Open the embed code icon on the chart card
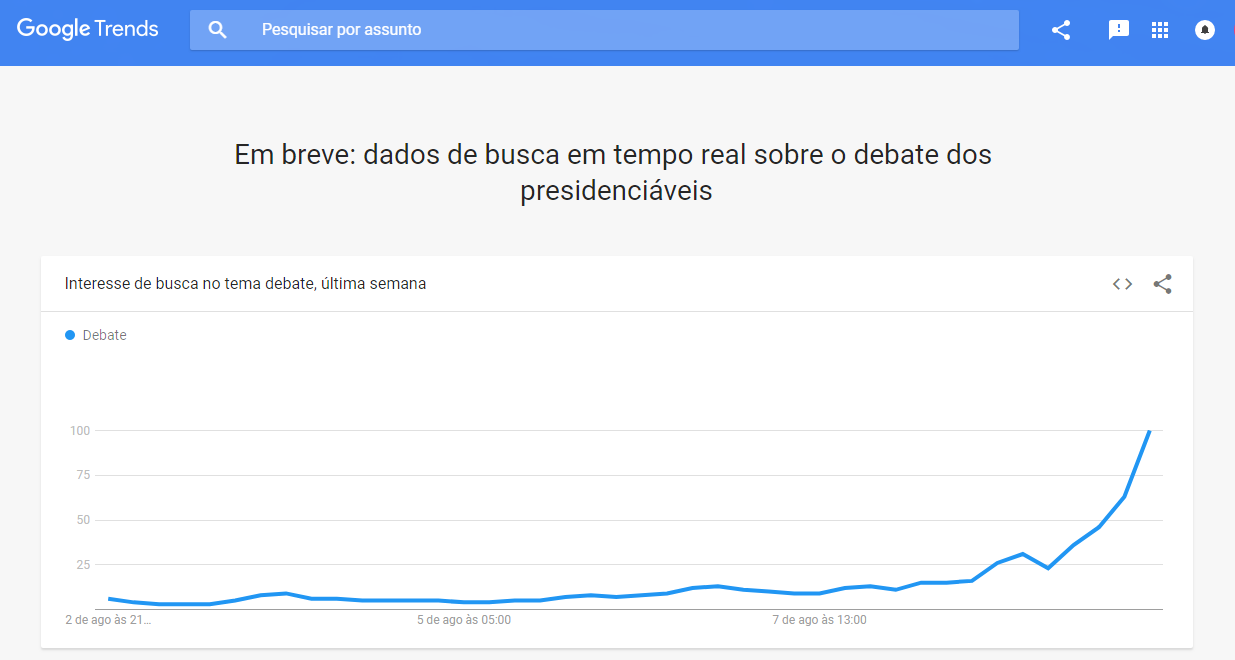Screen dimensions: 1235x660 (1122, 284)
